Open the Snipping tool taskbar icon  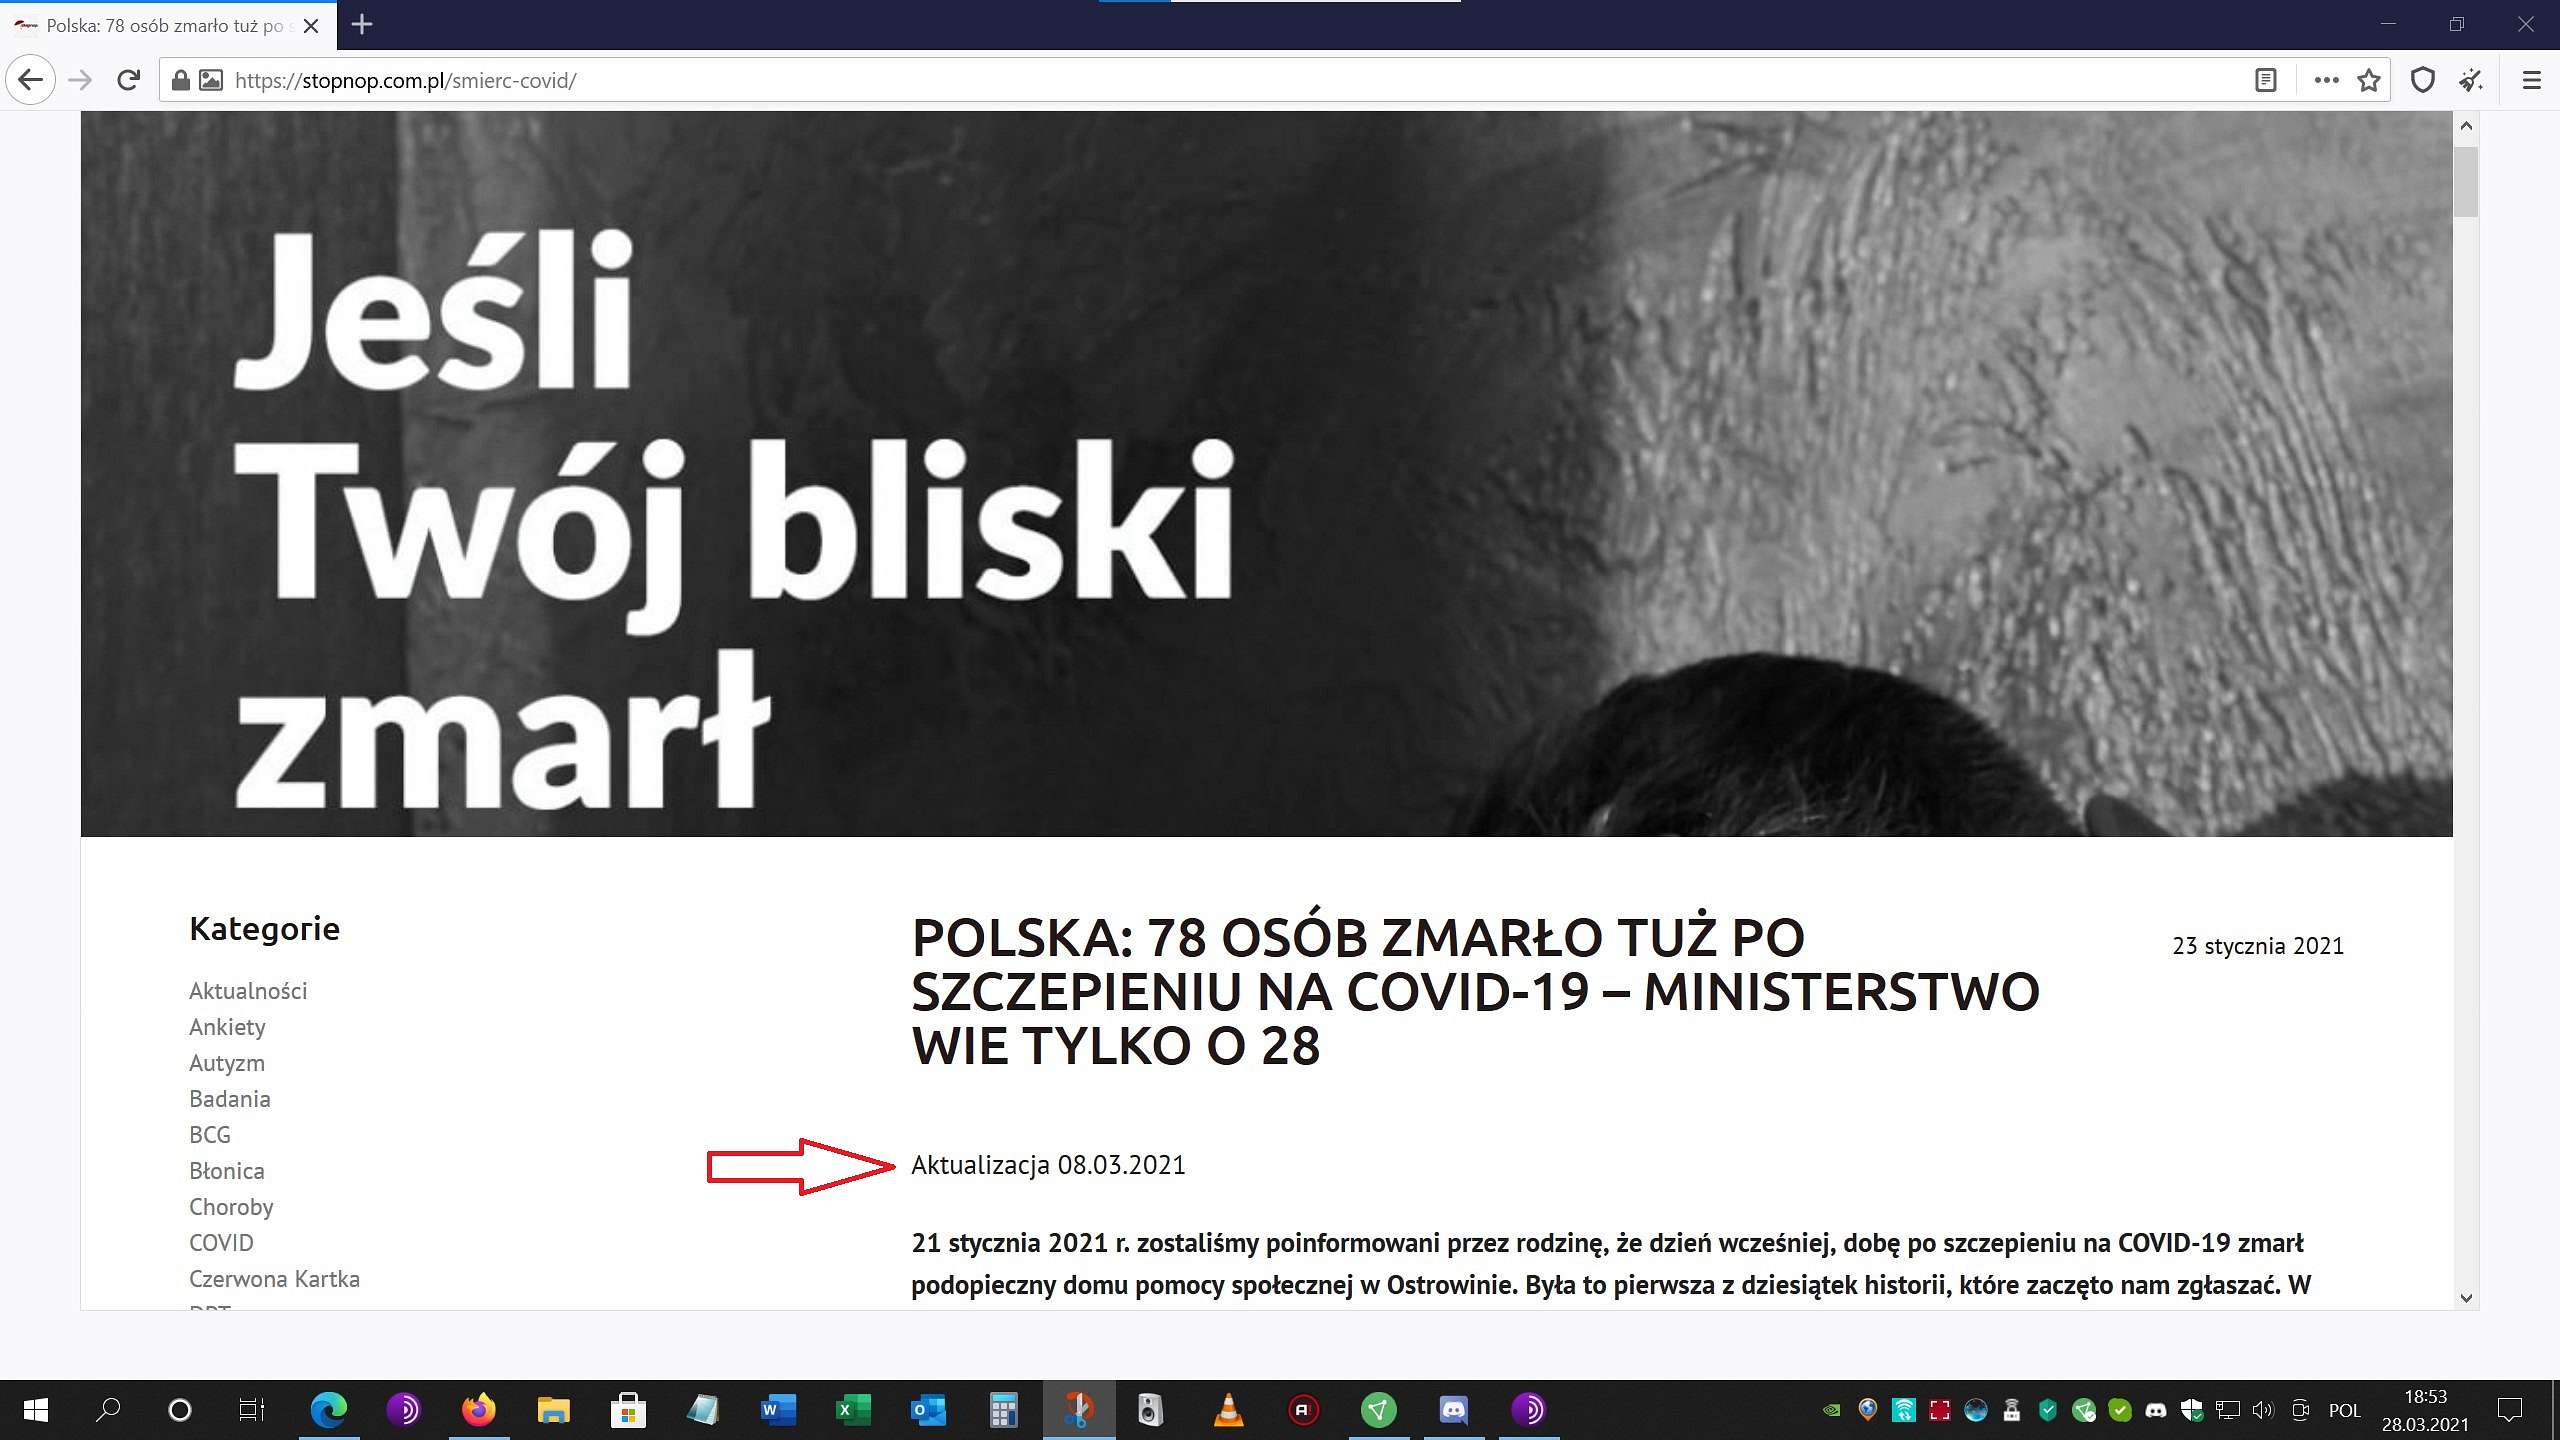pos(1078,1410)
